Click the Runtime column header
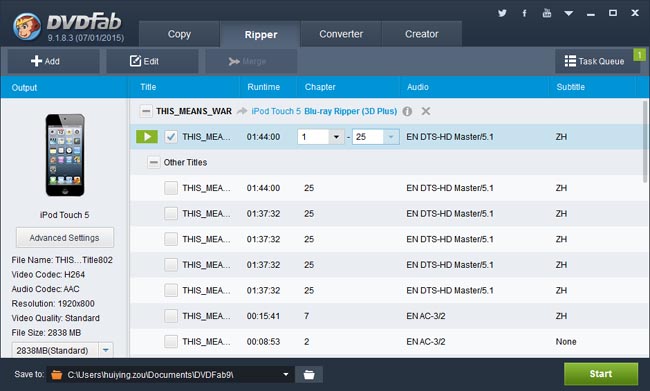 click(264, 87)
